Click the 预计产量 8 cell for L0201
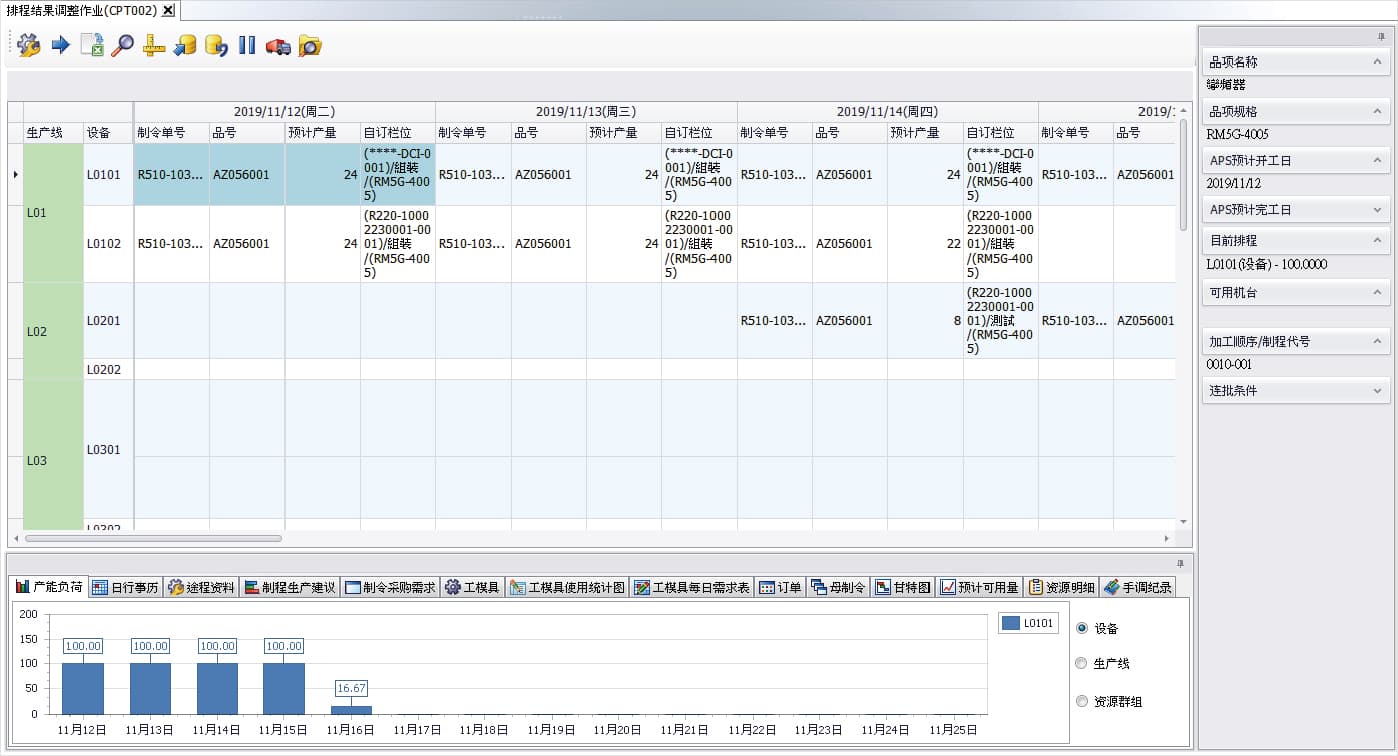This screenshot has width=1398, height=756. [925, 320]
